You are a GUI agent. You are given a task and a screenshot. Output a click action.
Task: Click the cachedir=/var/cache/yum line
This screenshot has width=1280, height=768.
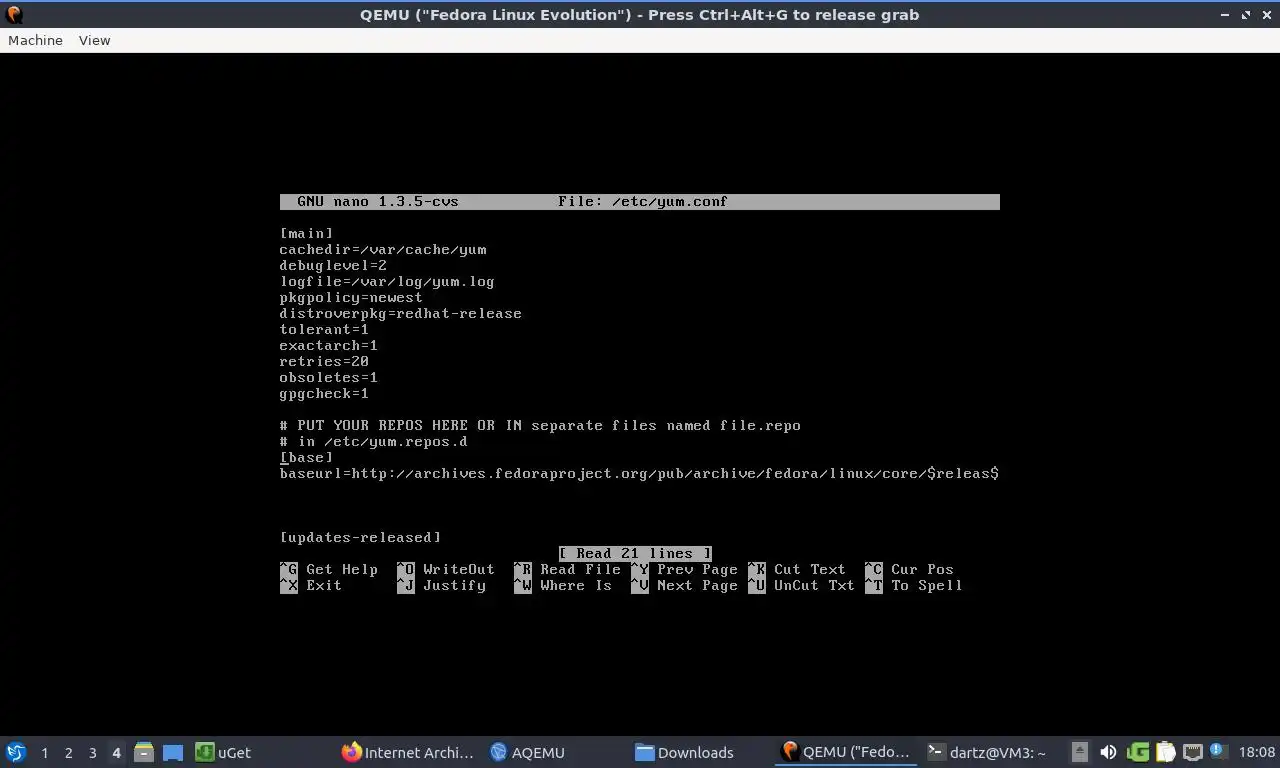(383, 249)
